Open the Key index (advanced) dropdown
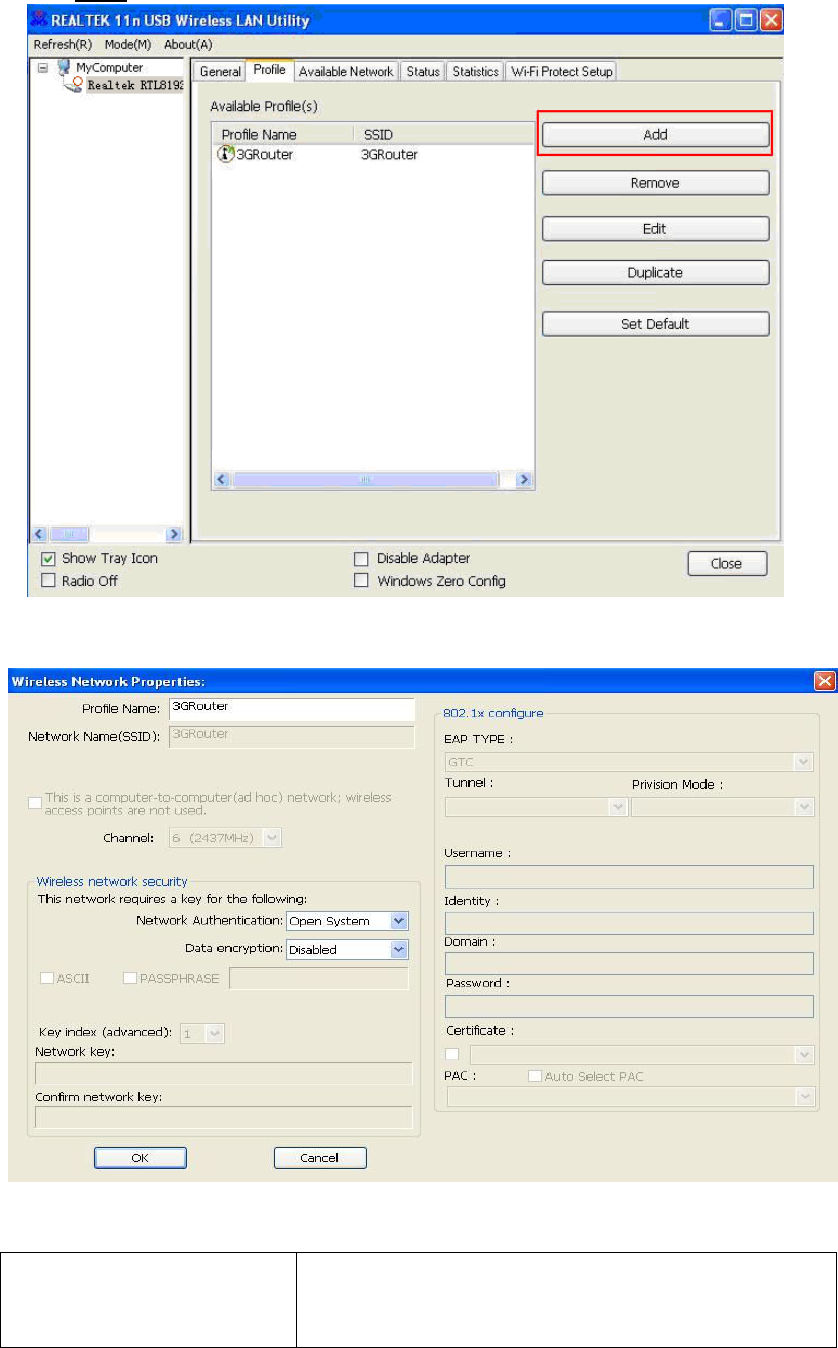 [x=203, y=1033]
